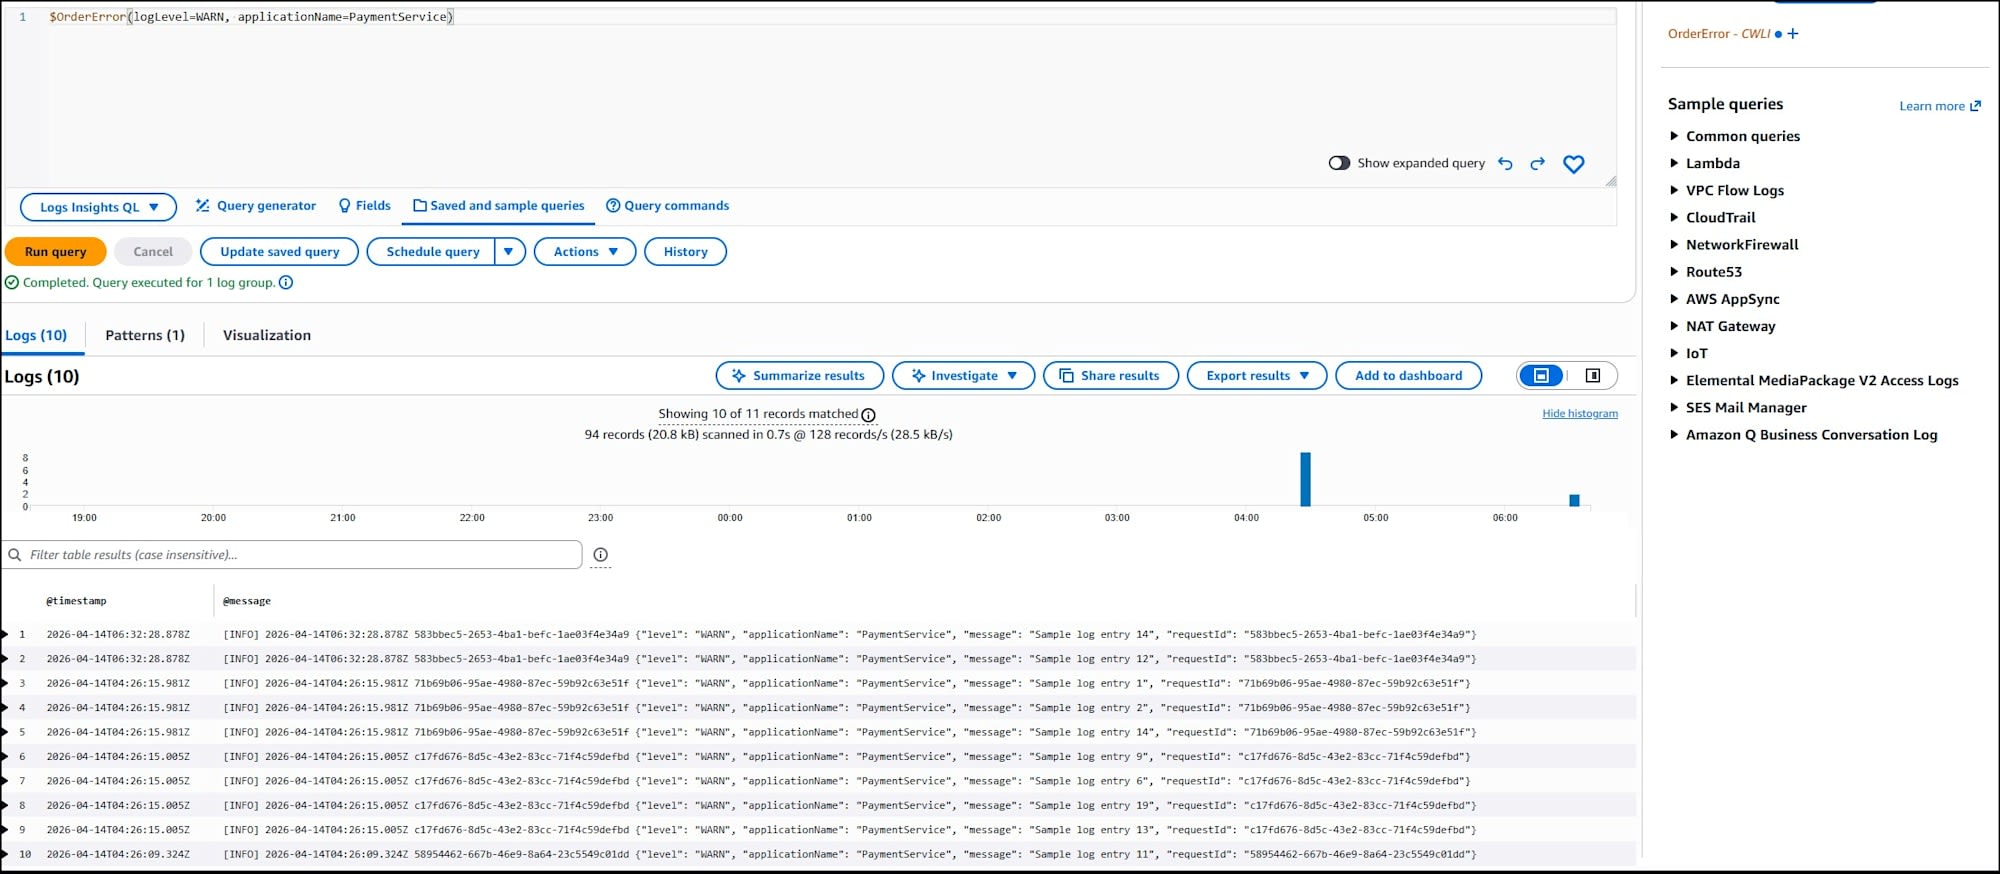Screen dimensions: 2000x874
Task: Open the Query generator
Action: (256, 206)
